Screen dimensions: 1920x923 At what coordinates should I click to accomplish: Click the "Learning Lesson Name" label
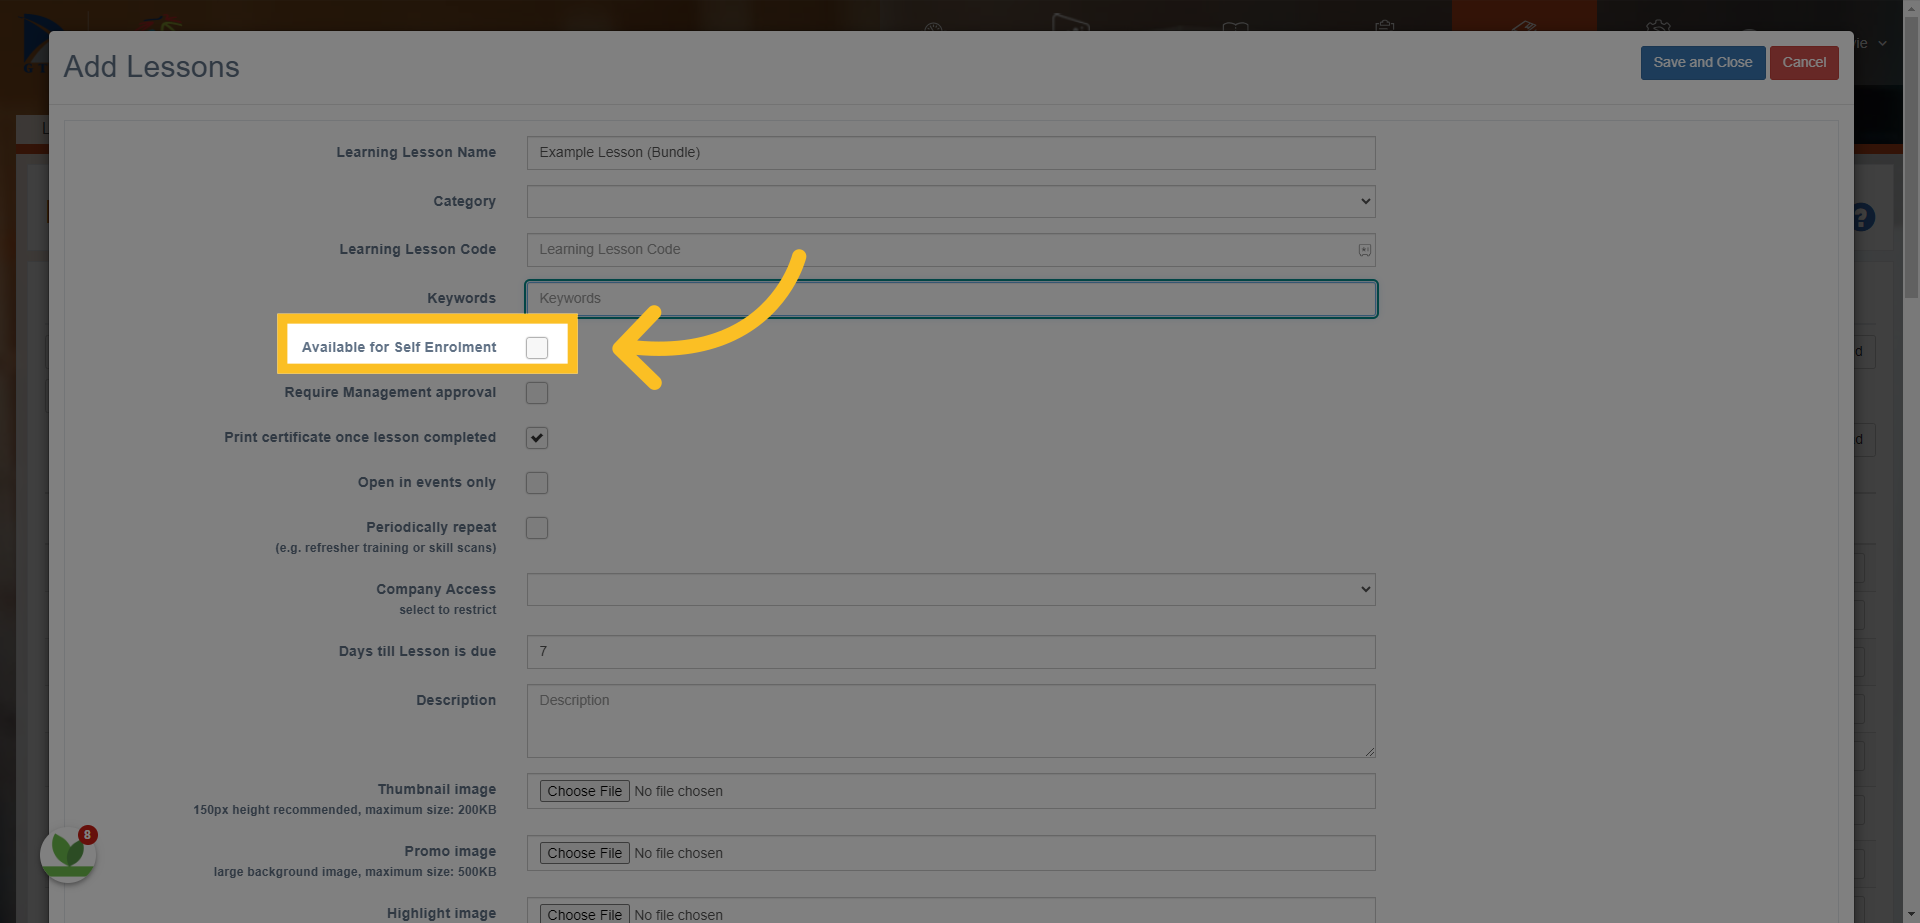click(x=416, y=153)
